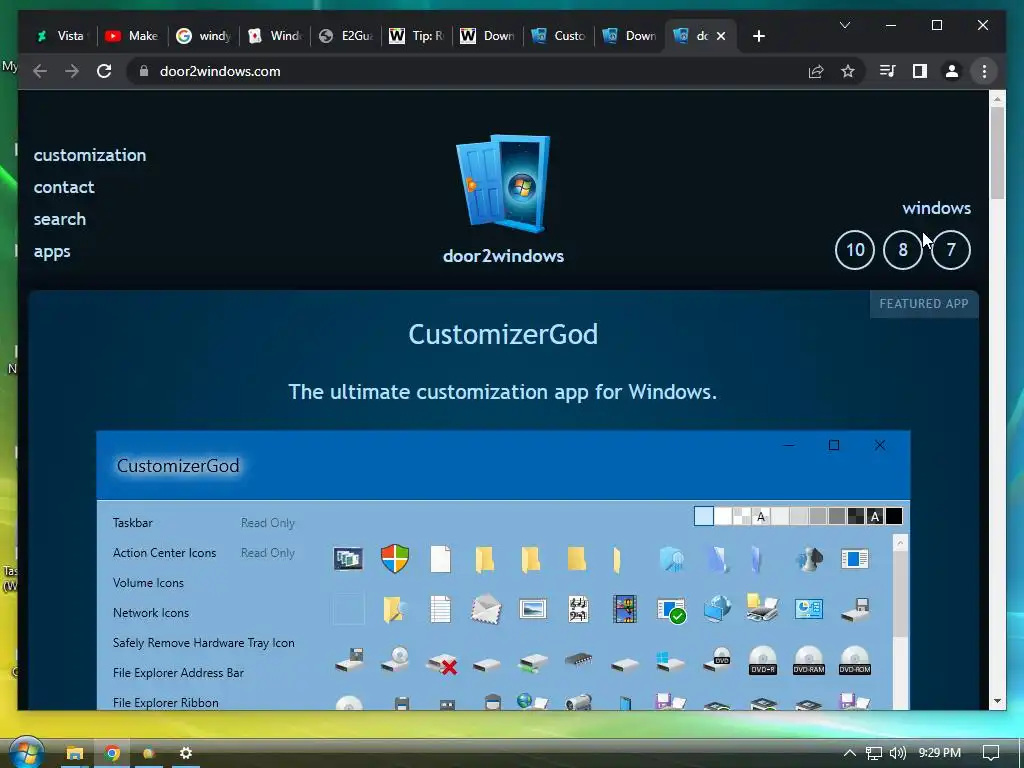Viewport: 1024px width, 768px height.
Task: Open the media controls icon in Chrome toolbar
Action: tap(888, 71)
